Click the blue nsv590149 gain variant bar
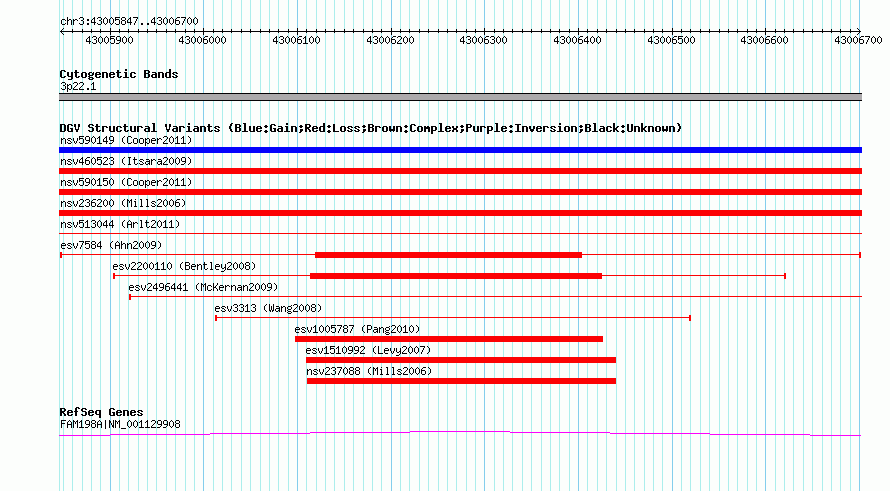 pyautogui.click(x=460, y=150)
